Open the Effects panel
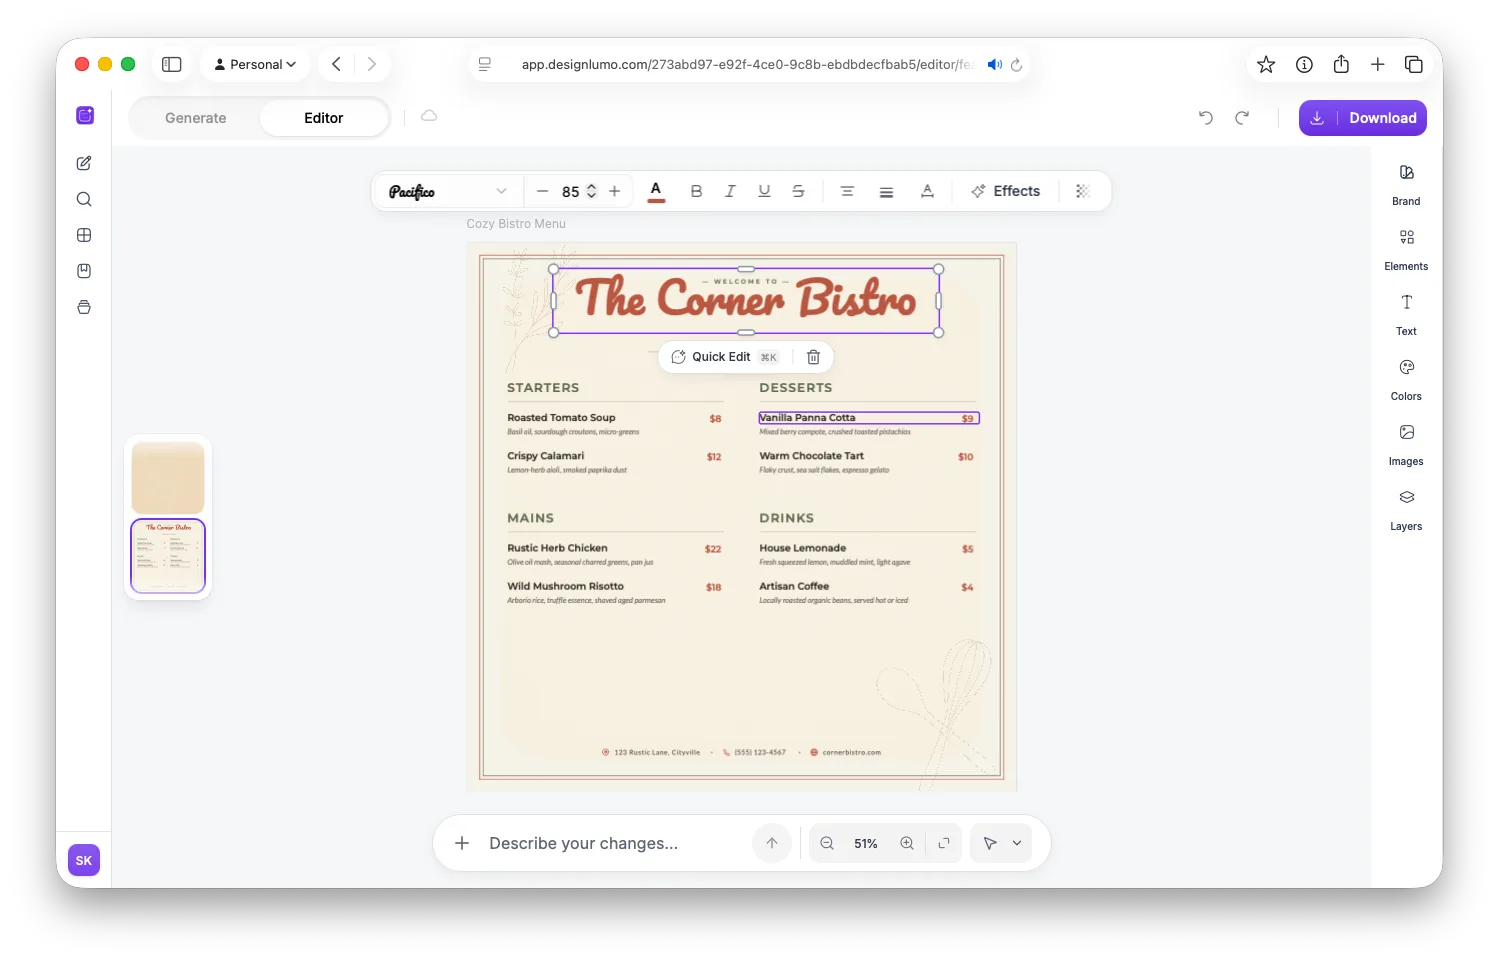The width and height of the screenshot is (1499, 962). tap(1006, 191)
